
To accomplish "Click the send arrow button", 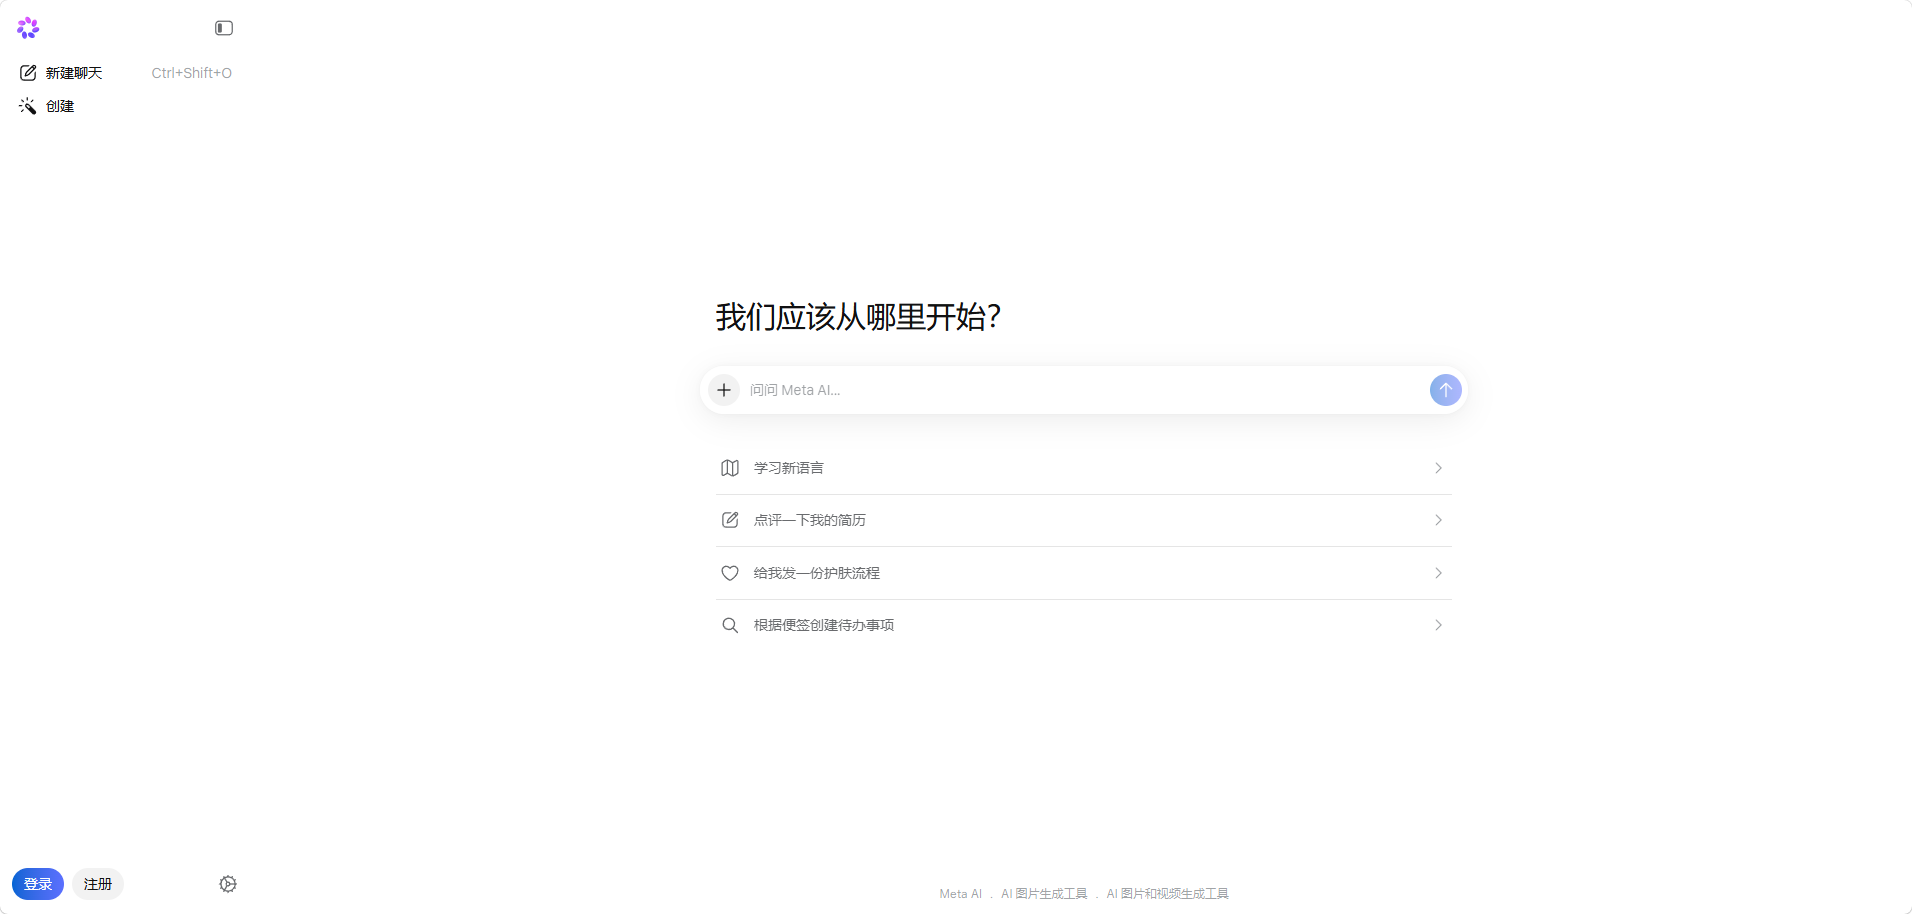I will point(1445,390).
